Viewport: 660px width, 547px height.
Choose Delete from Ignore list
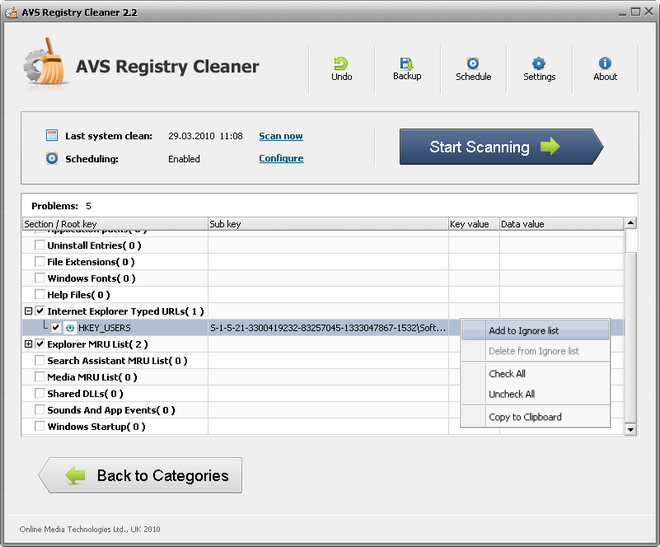(x=535, y=351)
